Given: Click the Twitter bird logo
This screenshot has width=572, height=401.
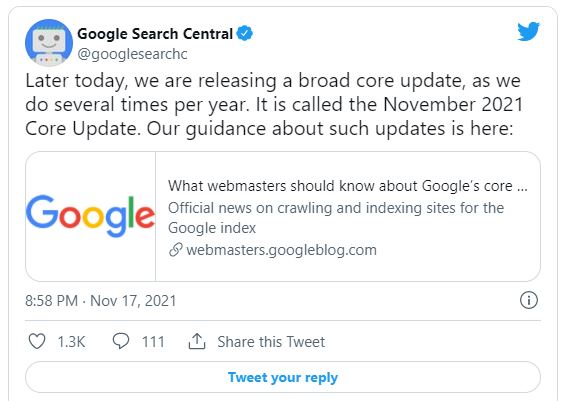Looking at the screenshot, I should pos(528,31).
